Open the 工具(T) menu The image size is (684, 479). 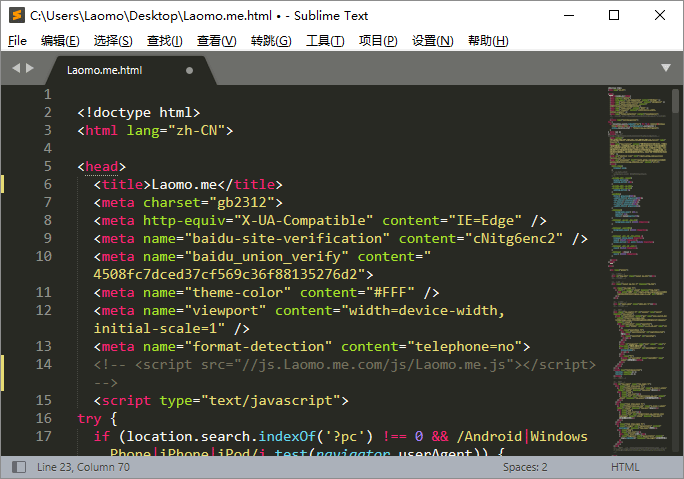coord(325,41)
